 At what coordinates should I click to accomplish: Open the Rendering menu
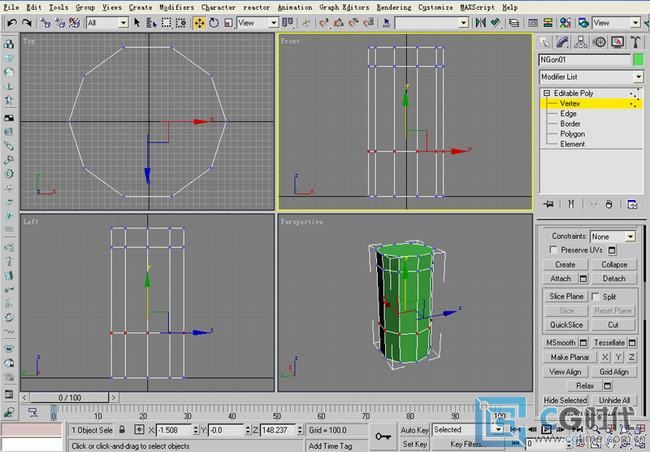394,7
